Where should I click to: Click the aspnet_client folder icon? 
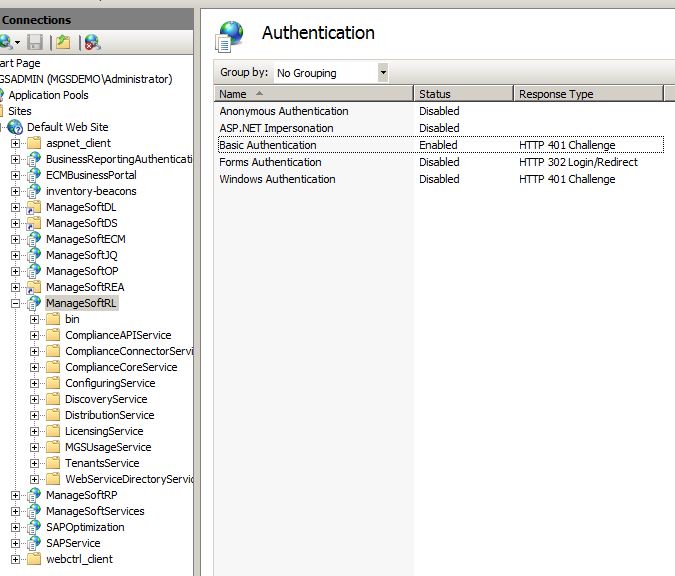coord(34,143)
